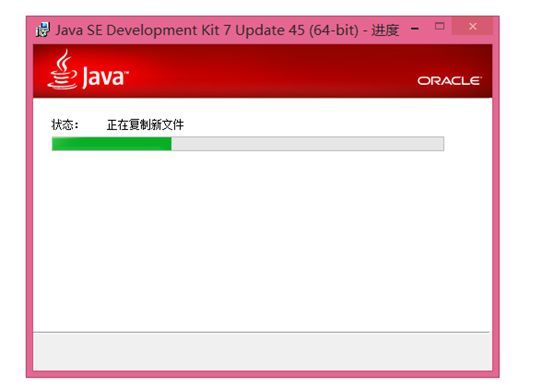Click the 状态: label

coord(65,125)
